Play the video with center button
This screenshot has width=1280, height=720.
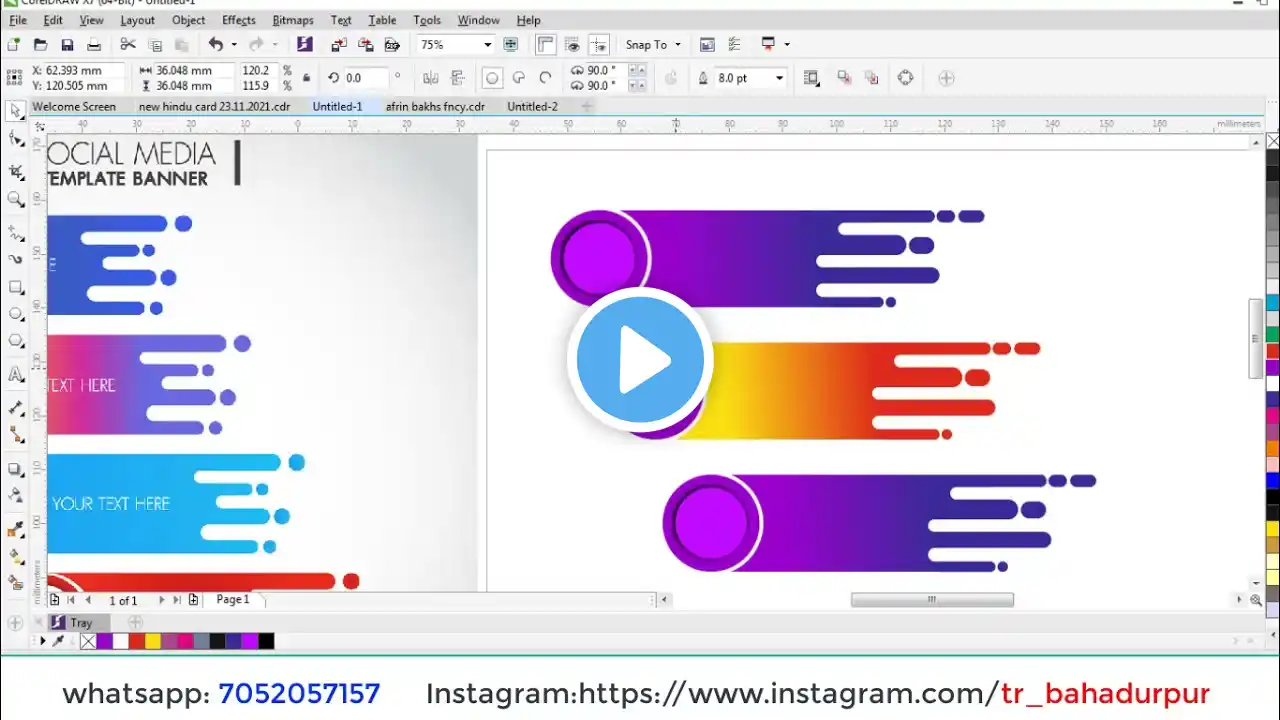click(x=640, y=360)
